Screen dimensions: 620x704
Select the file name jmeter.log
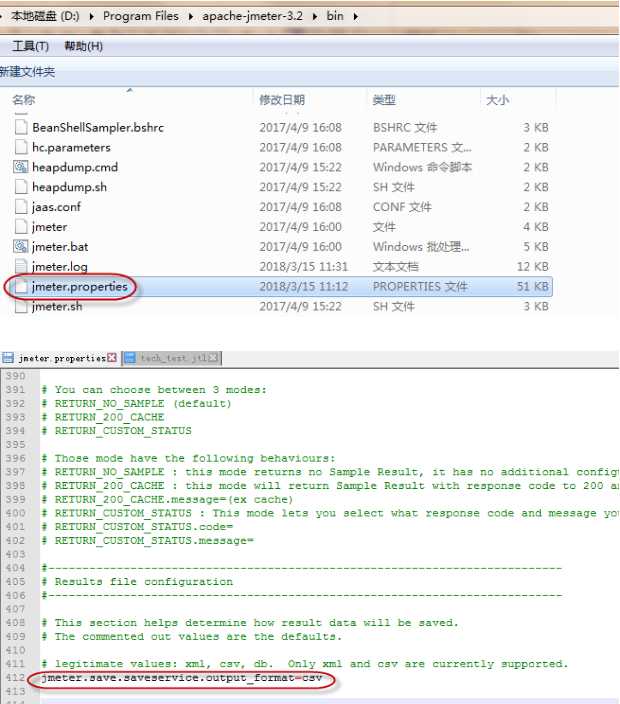tap(60, 266)
